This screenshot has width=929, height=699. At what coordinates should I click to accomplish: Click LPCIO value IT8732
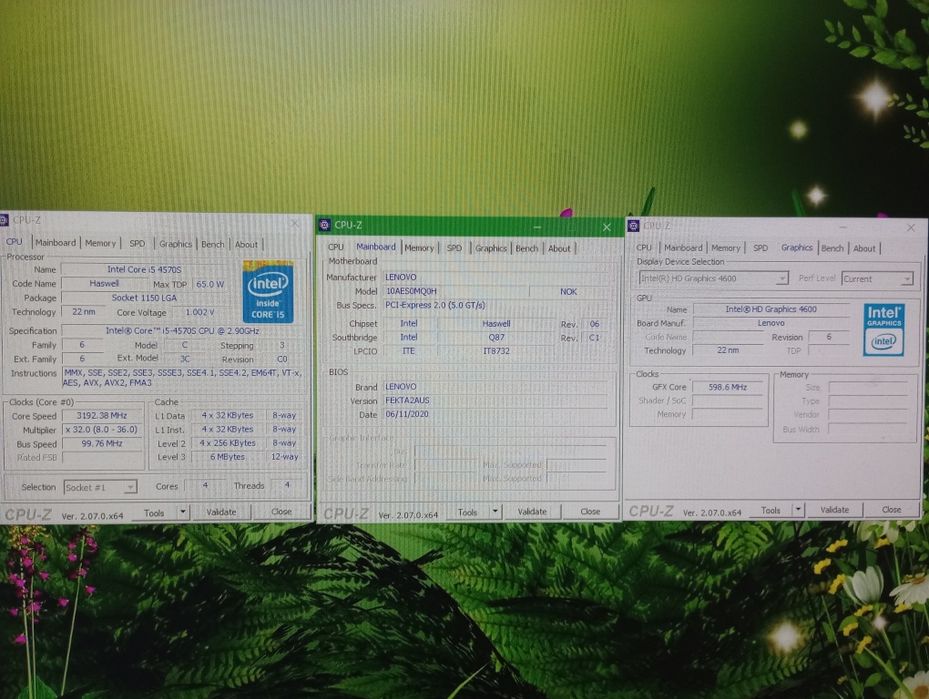(496, 351)
